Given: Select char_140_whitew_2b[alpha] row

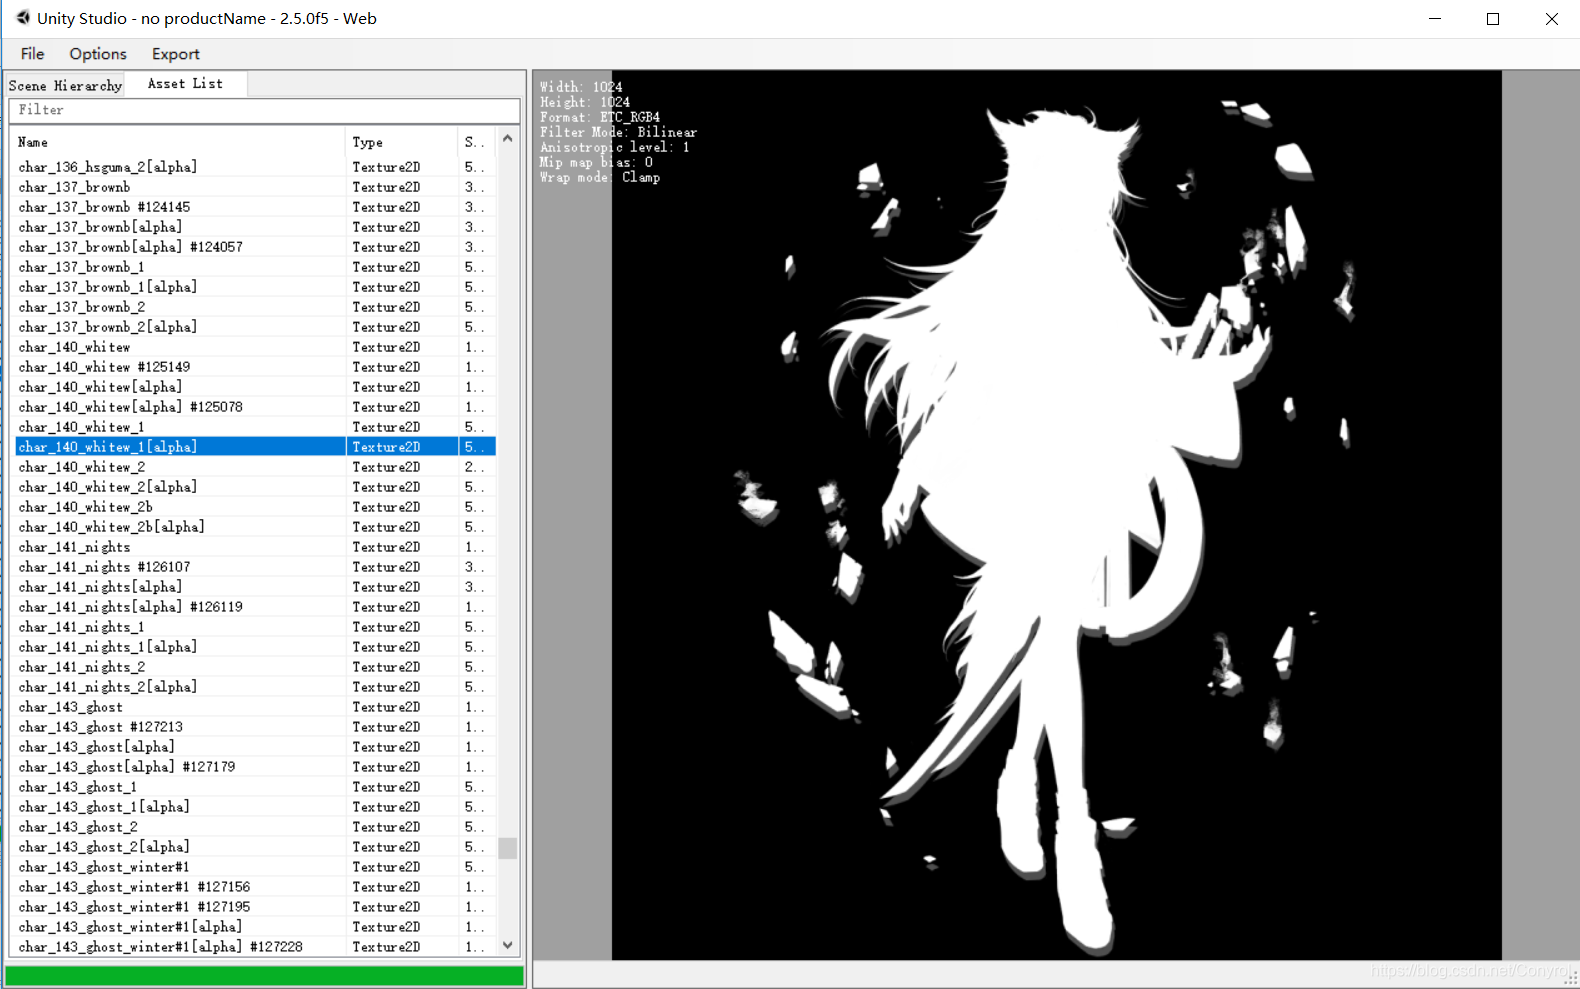Looking at the screenshot, I should pyautogui.click(x=255, y=527).
